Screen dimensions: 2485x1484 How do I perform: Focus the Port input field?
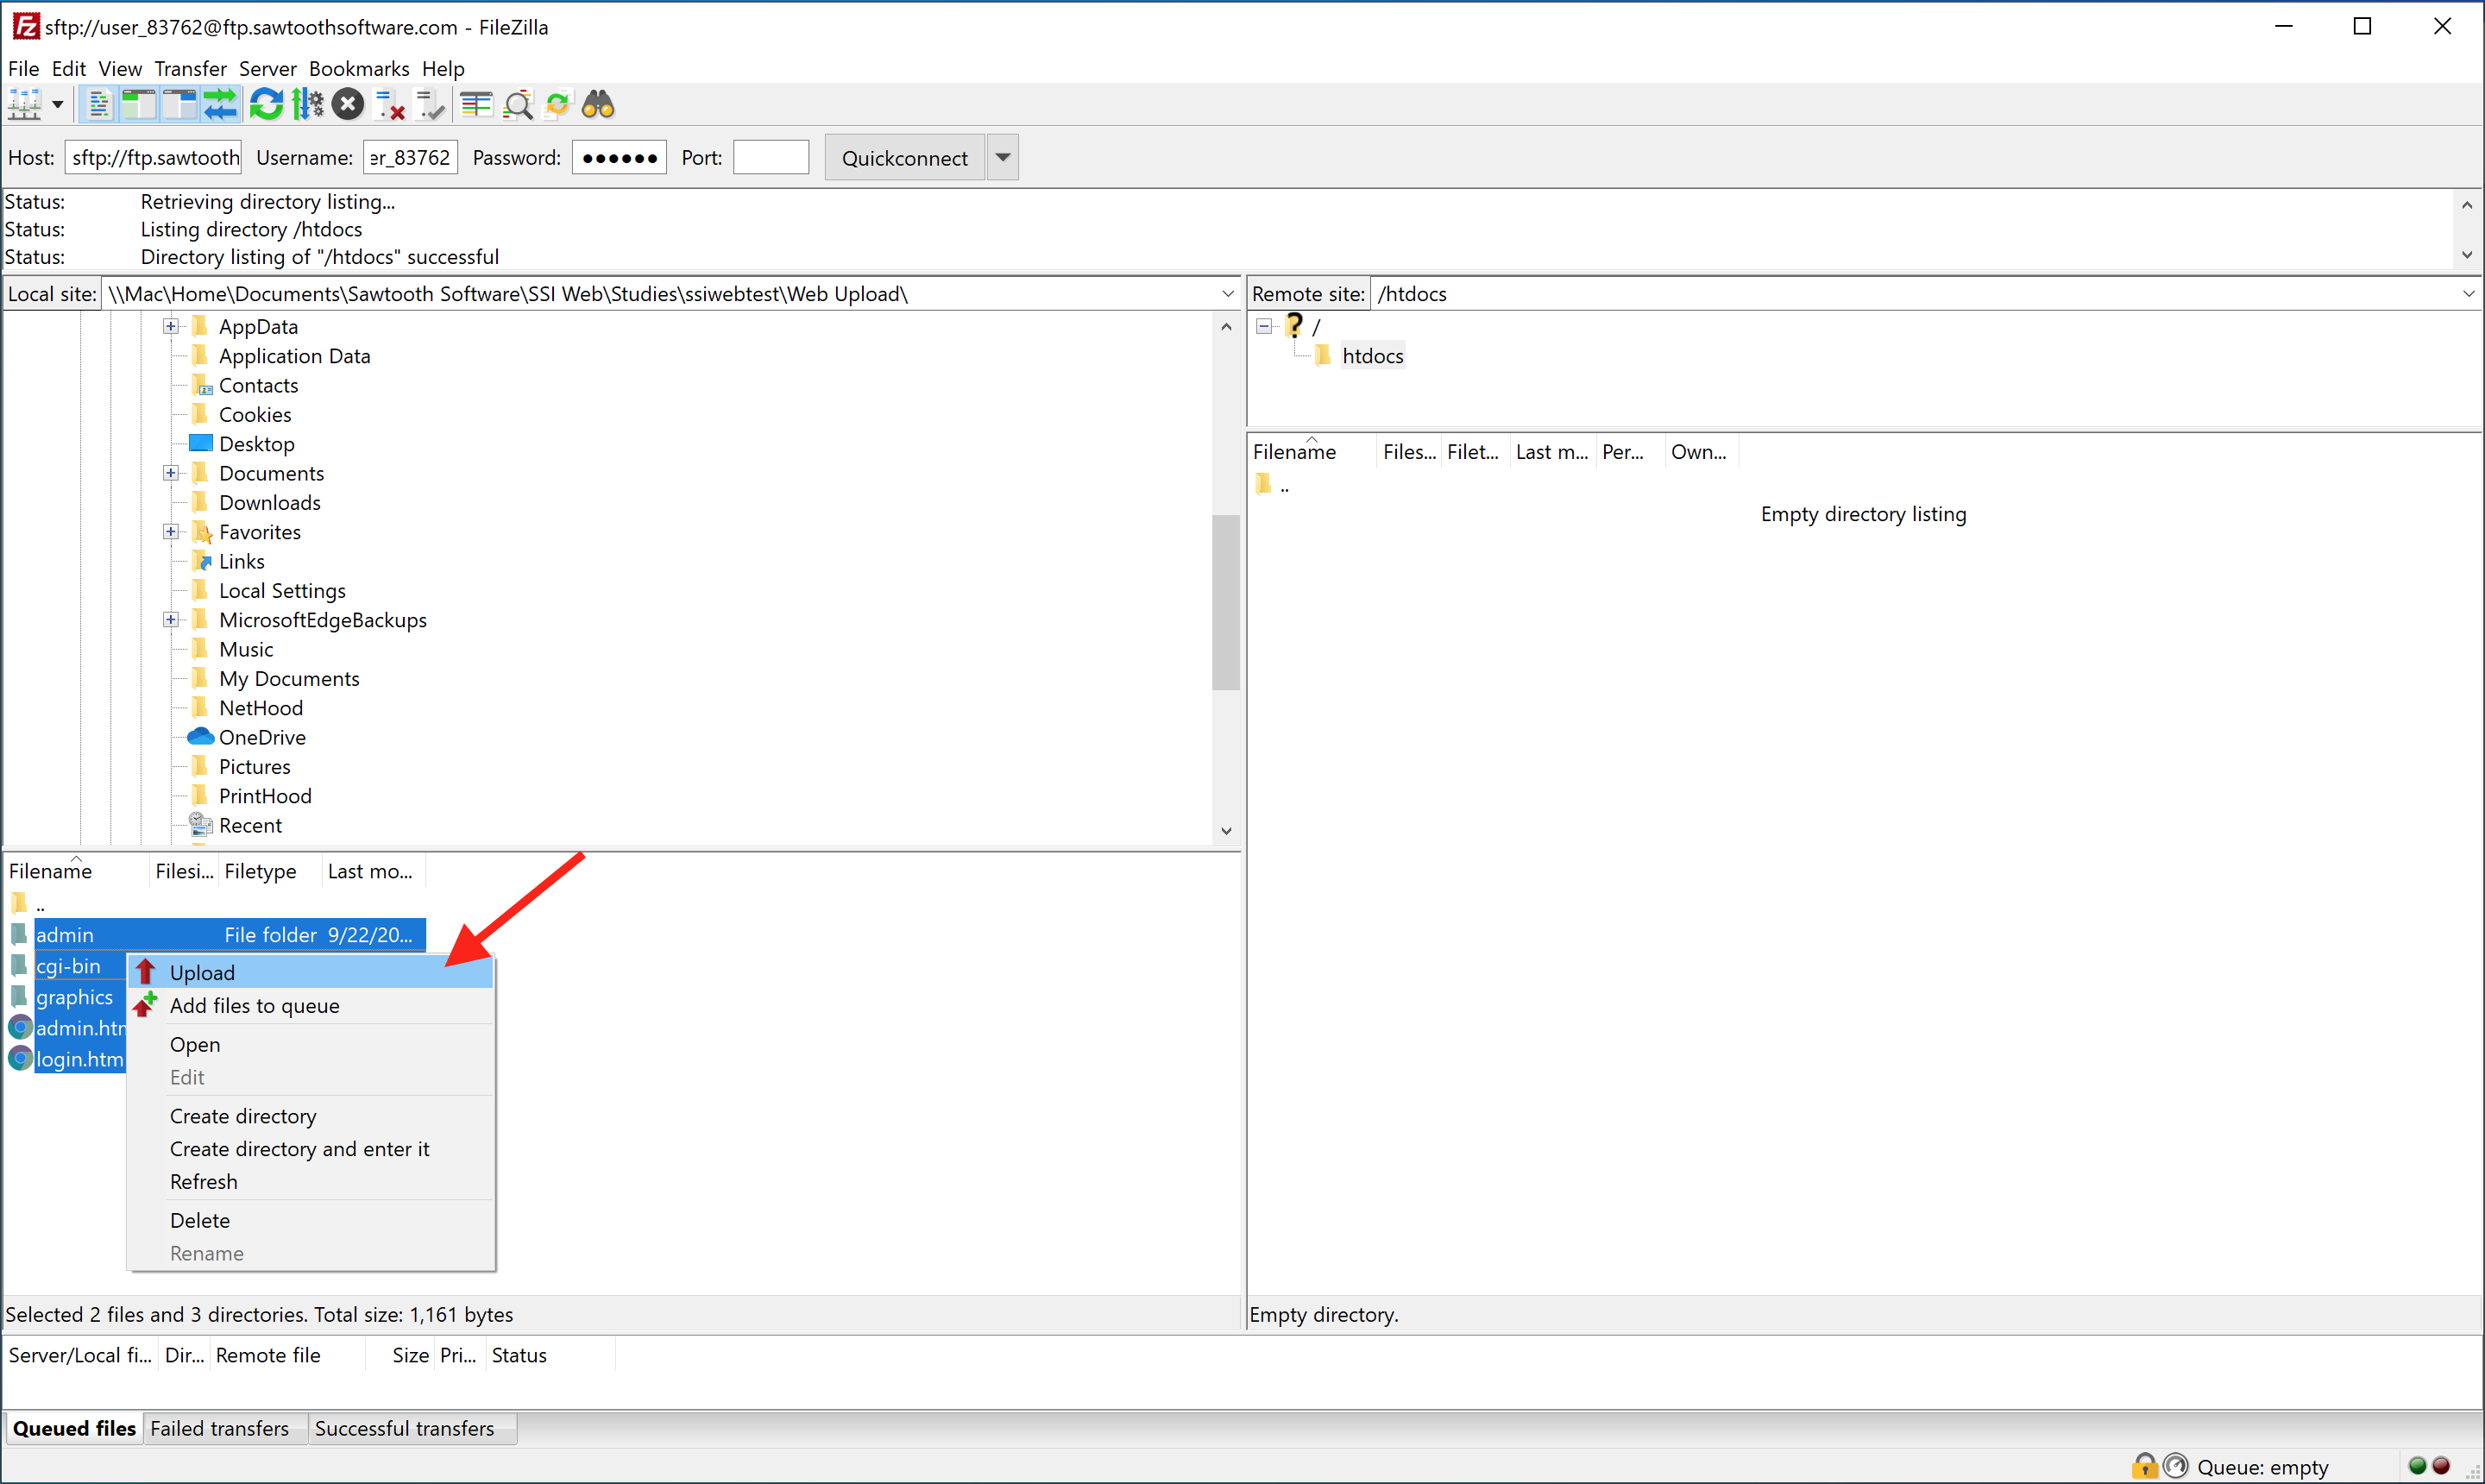(771, 157)
